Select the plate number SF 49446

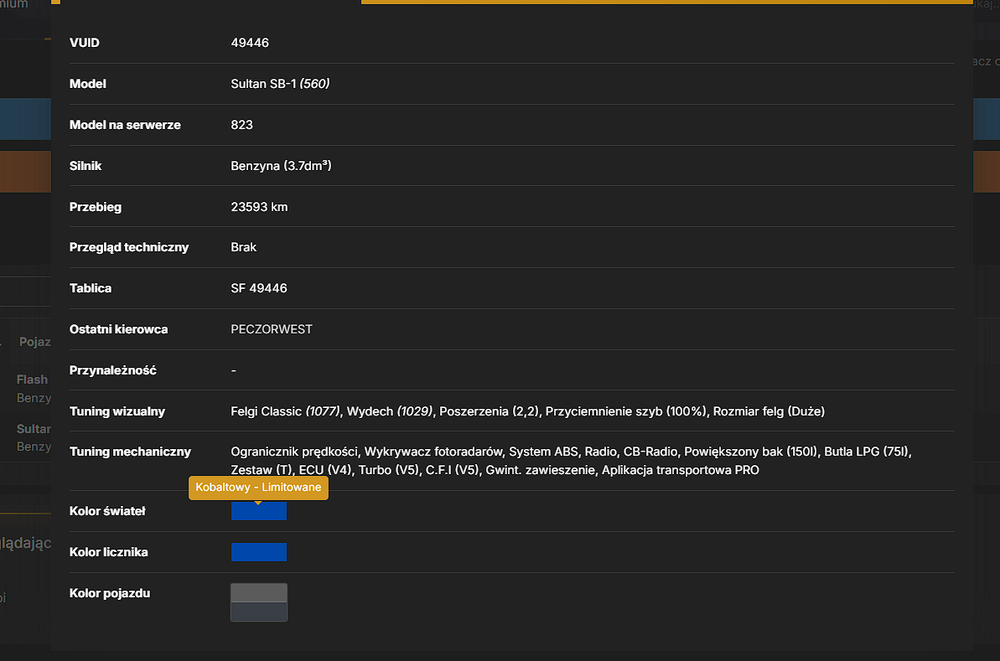259,288
